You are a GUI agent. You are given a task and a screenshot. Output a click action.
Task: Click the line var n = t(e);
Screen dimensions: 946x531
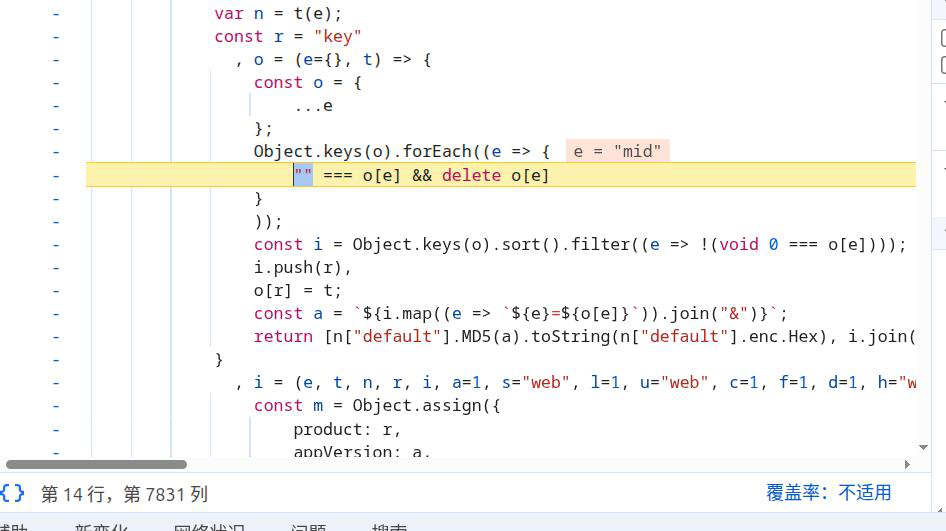(x=278, y=14)
